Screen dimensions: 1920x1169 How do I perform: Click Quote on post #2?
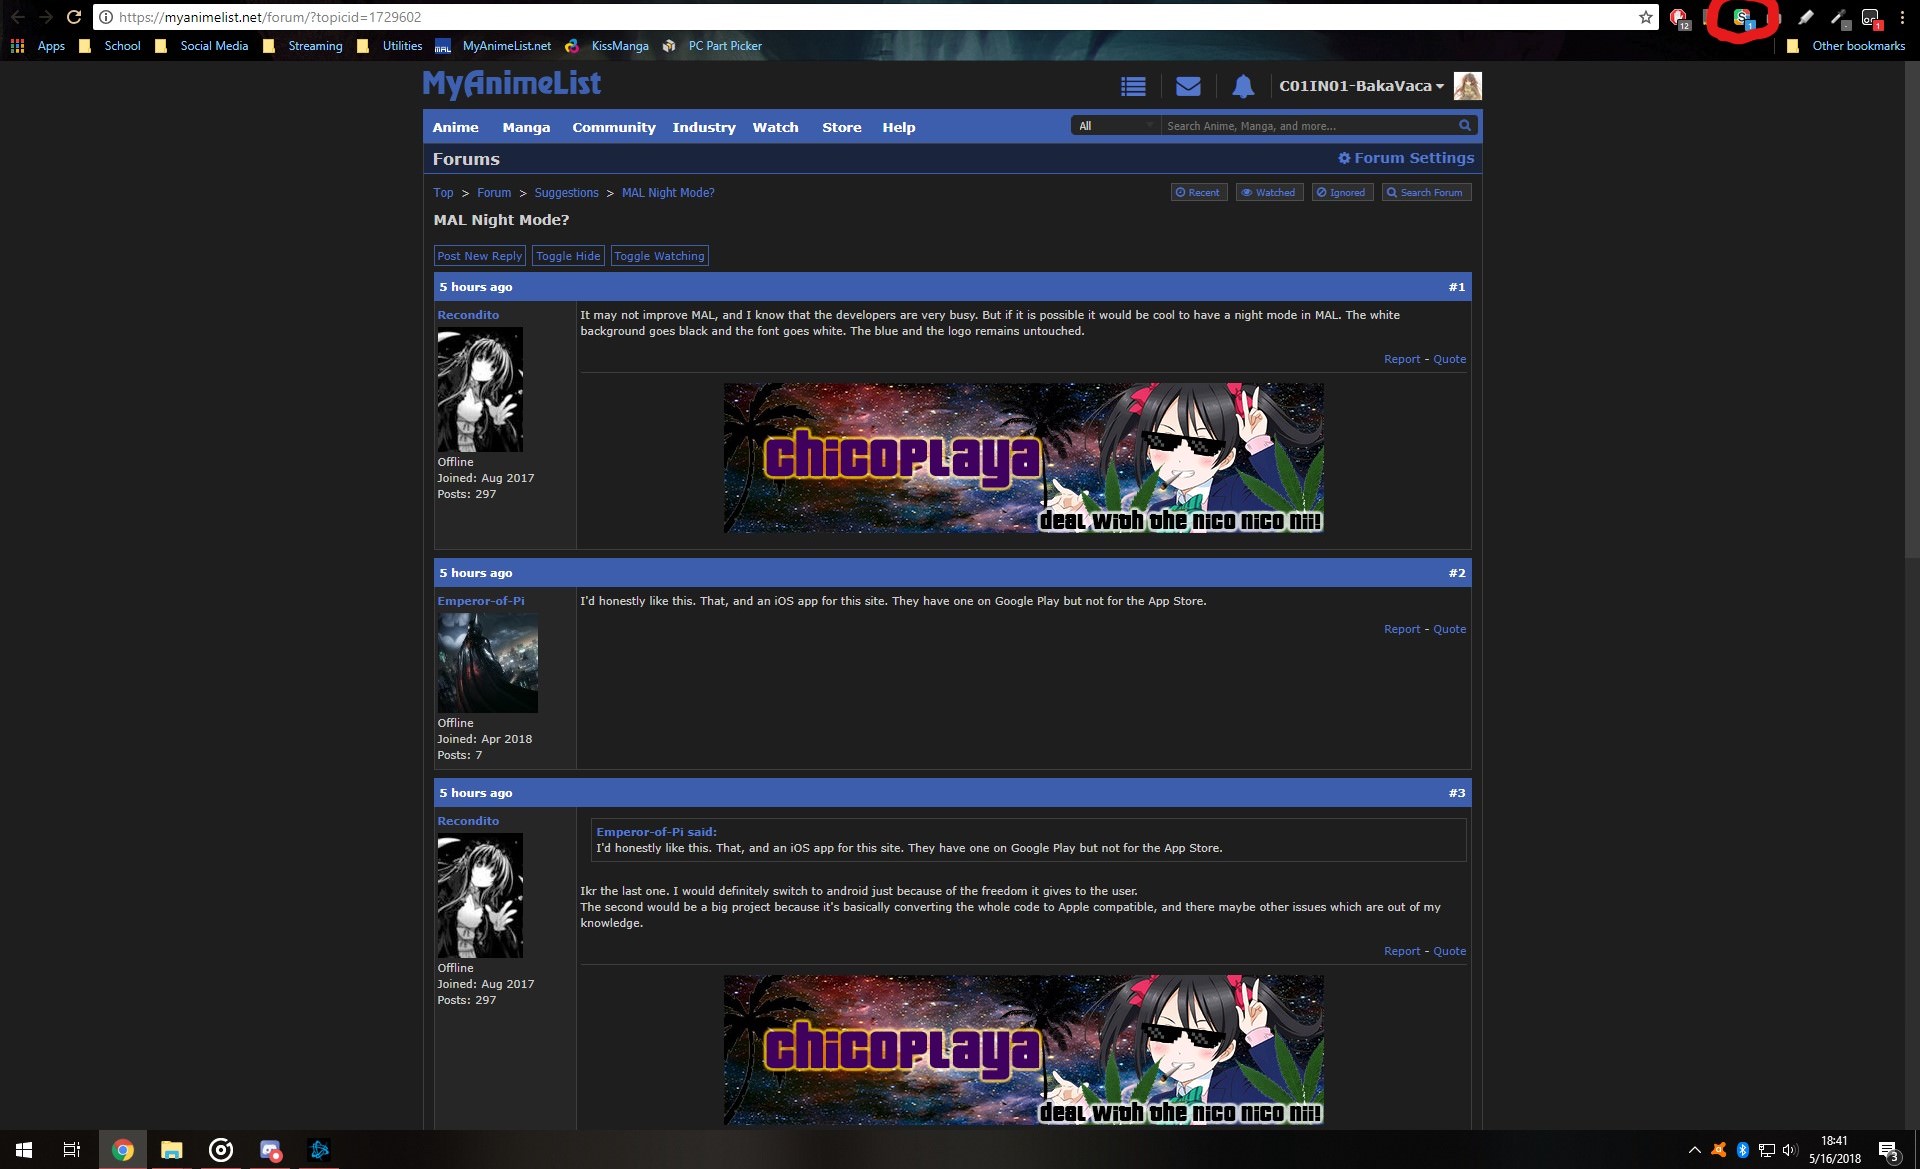pyautogui.click(x=1450, y=627)
